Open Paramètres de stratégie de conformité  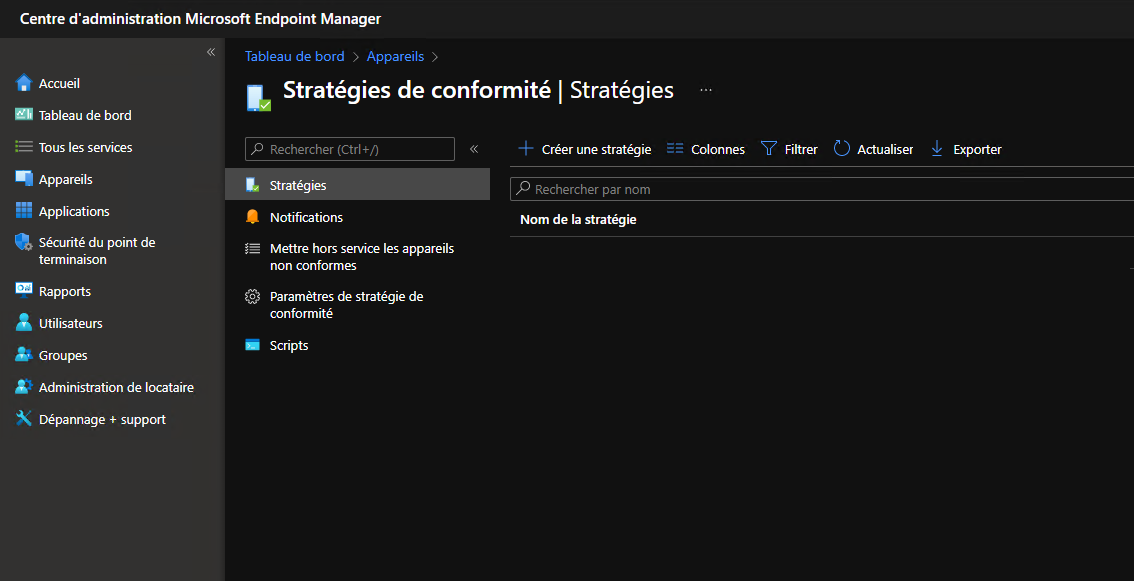click(346, 305)
